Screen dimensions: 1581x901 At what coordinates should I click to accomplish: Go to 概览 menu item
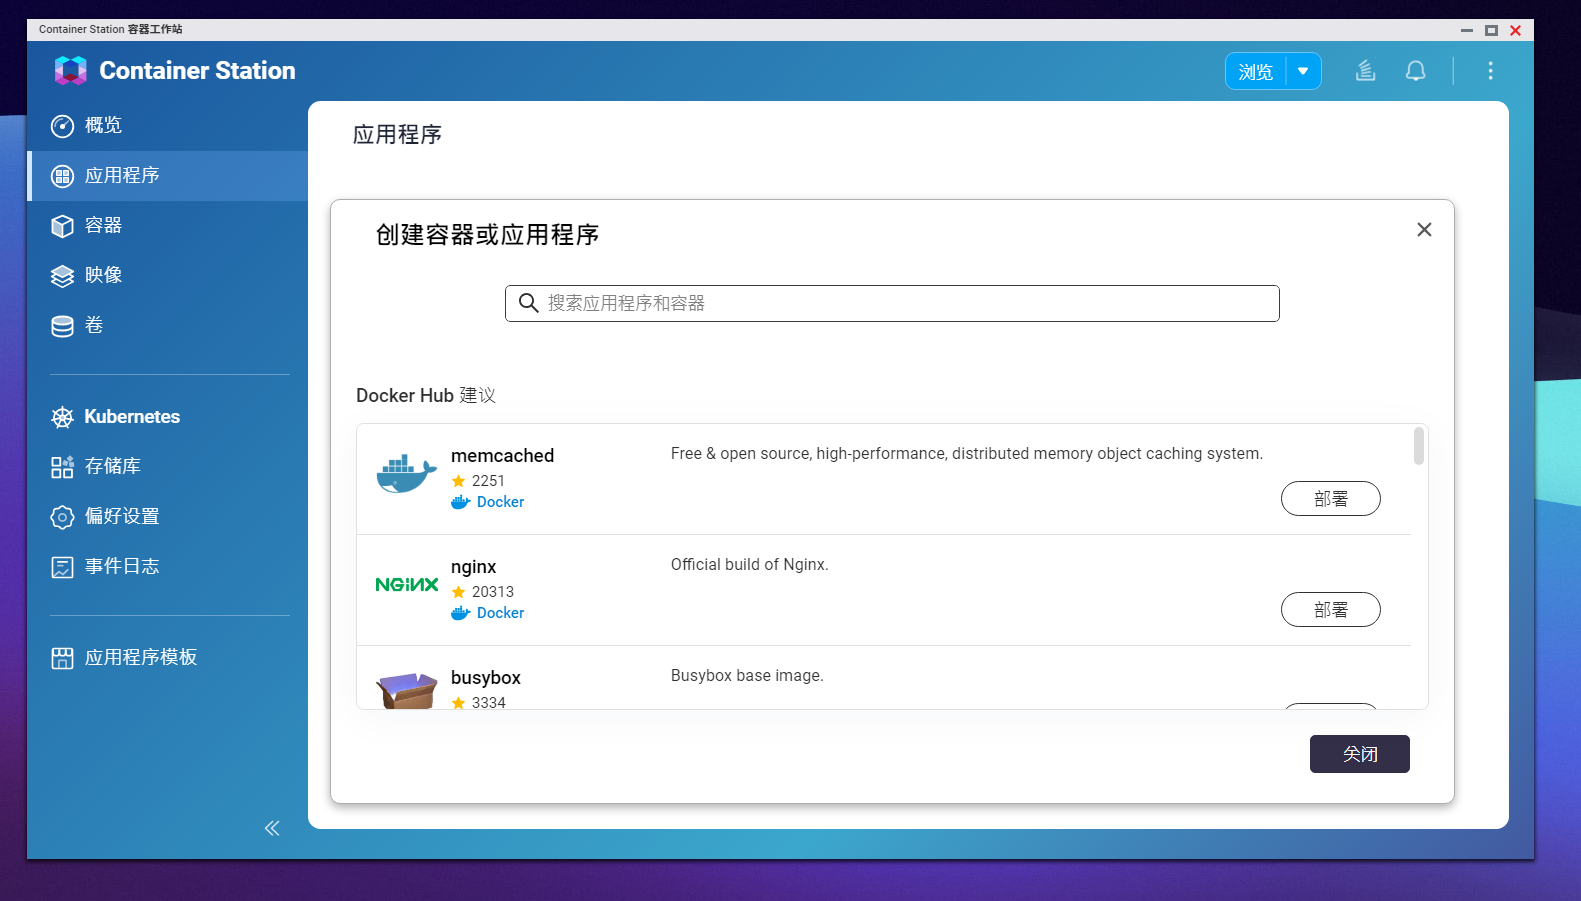pyautogui.click(x=167, y=126)
